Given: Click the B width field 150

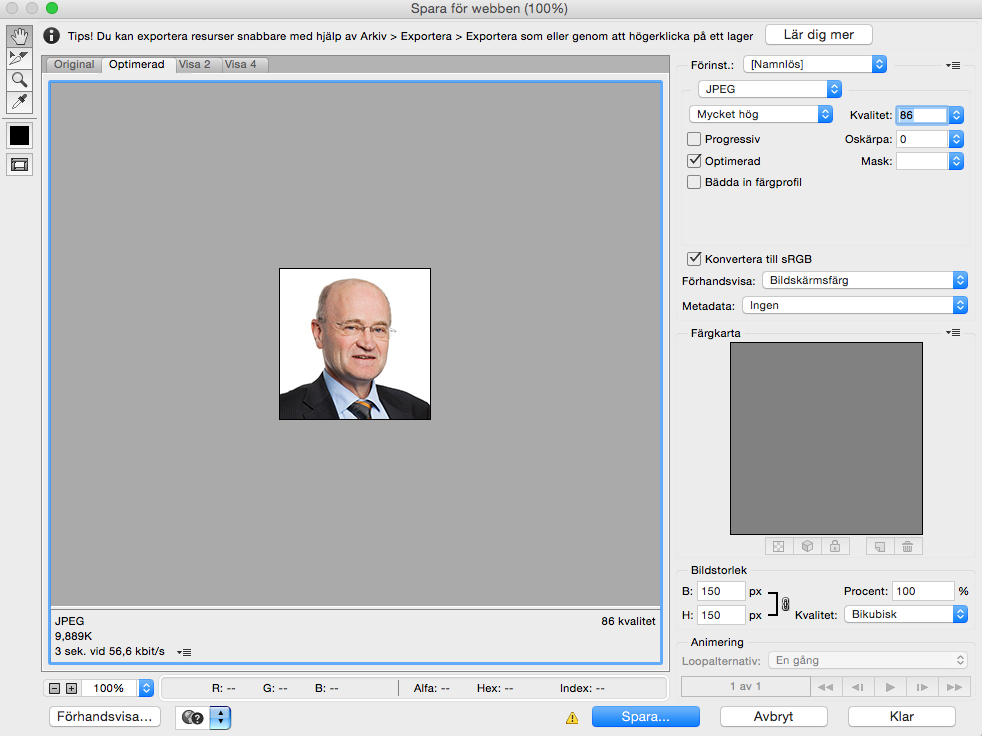Looking at the screenshot, I should coord(721,591).
